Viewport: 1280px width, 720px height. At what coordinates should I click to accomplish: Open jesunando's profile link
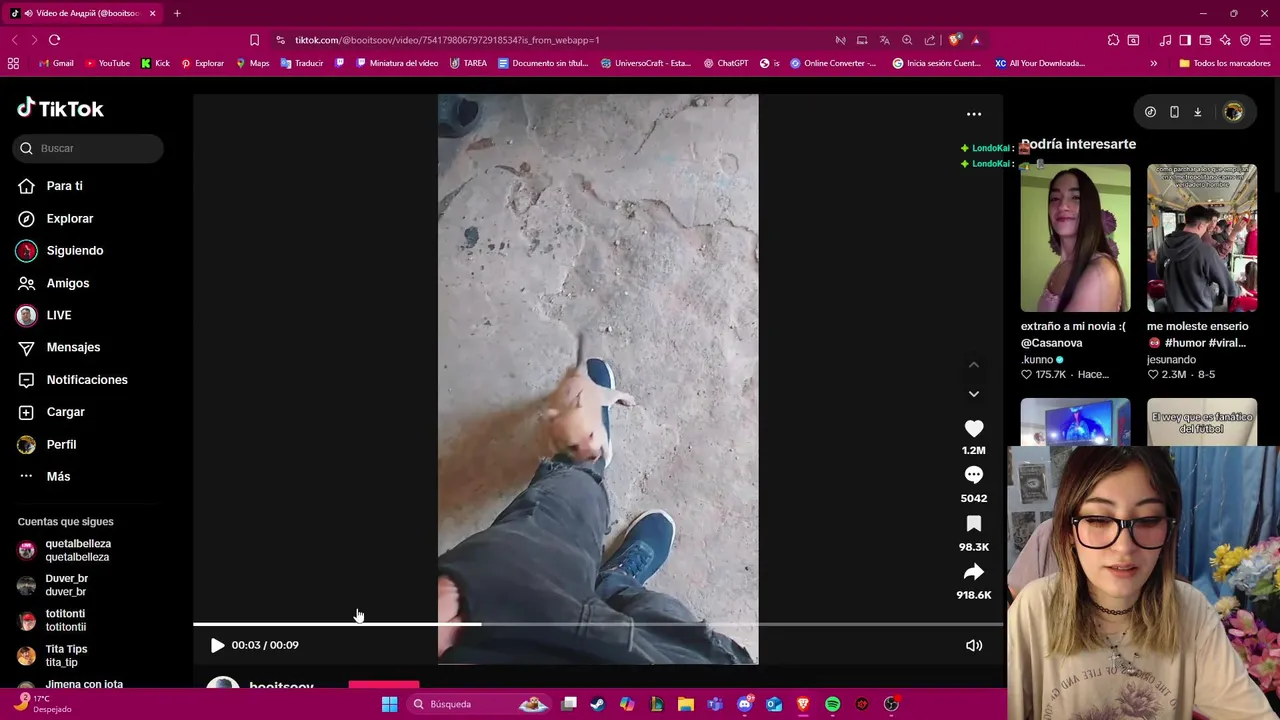[1171, 359]
